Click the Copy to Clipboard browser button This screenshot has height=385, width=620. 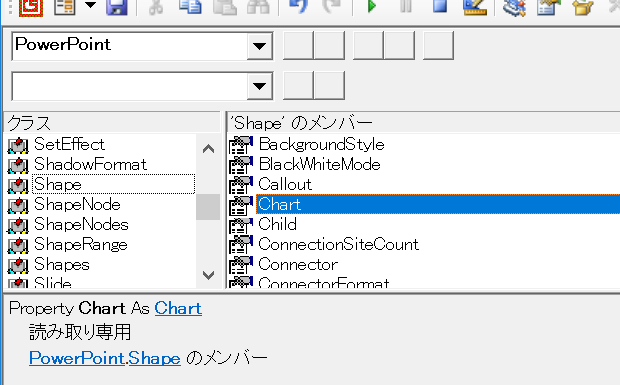(368, 45)
